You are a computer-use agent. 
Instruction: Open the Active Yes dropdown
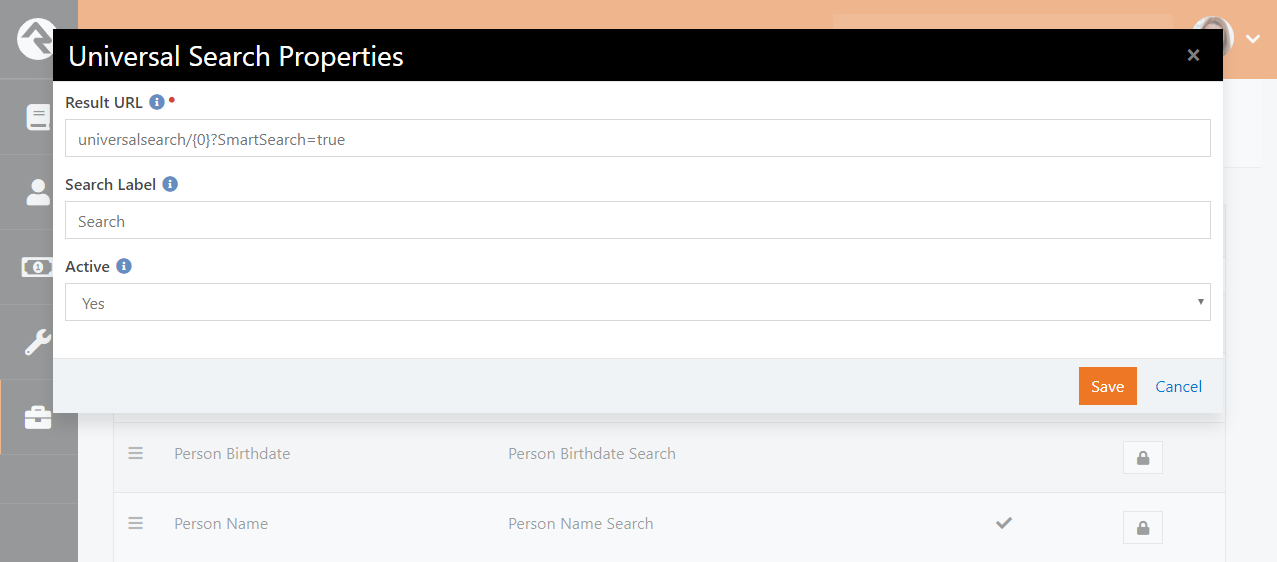click(x=638, y=302)
